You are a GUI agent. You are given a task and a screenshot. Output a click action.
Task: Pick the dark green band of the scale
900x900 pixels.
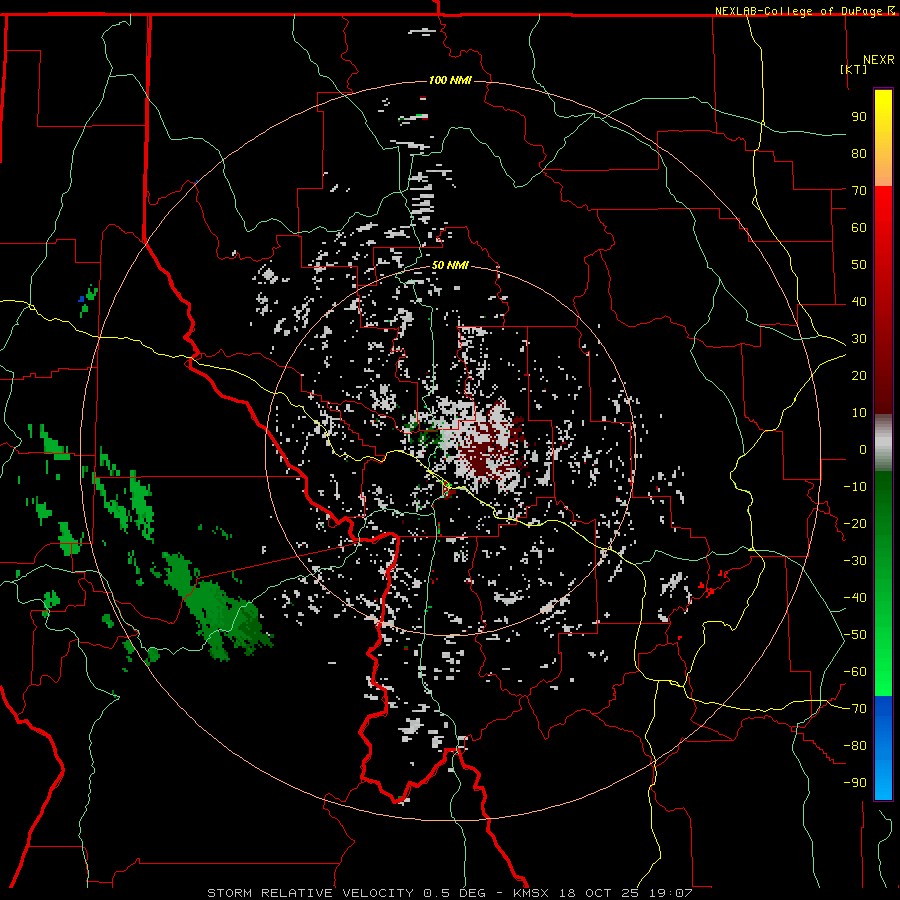883,499
